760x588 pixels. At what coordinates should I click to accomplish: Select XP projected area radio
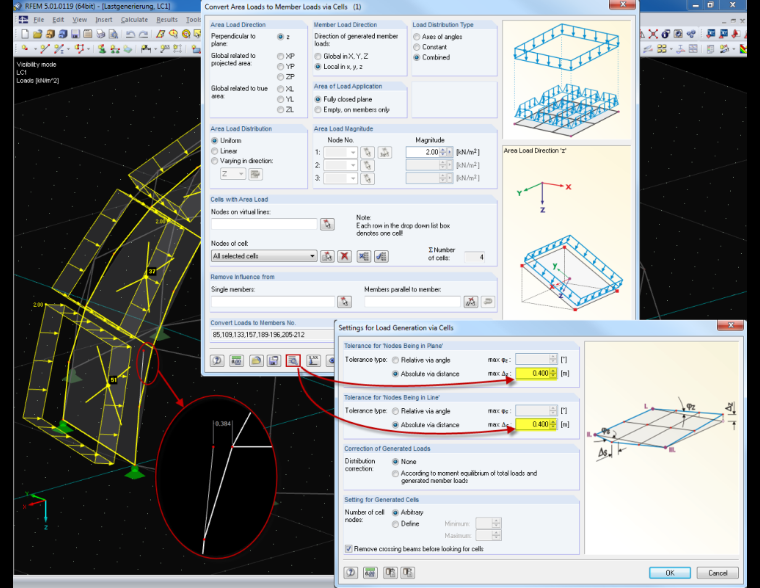tap(281, 56)
